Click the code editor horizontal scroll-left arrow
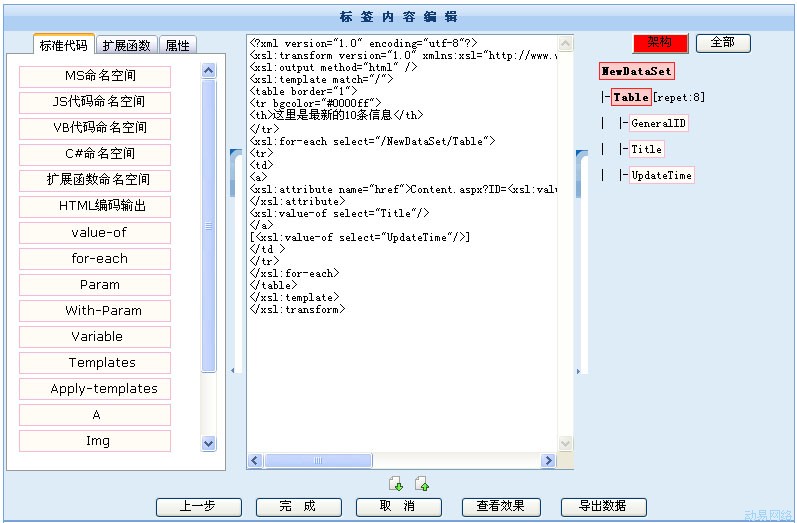Screen dimensions: 797x523 click(256, 460)
